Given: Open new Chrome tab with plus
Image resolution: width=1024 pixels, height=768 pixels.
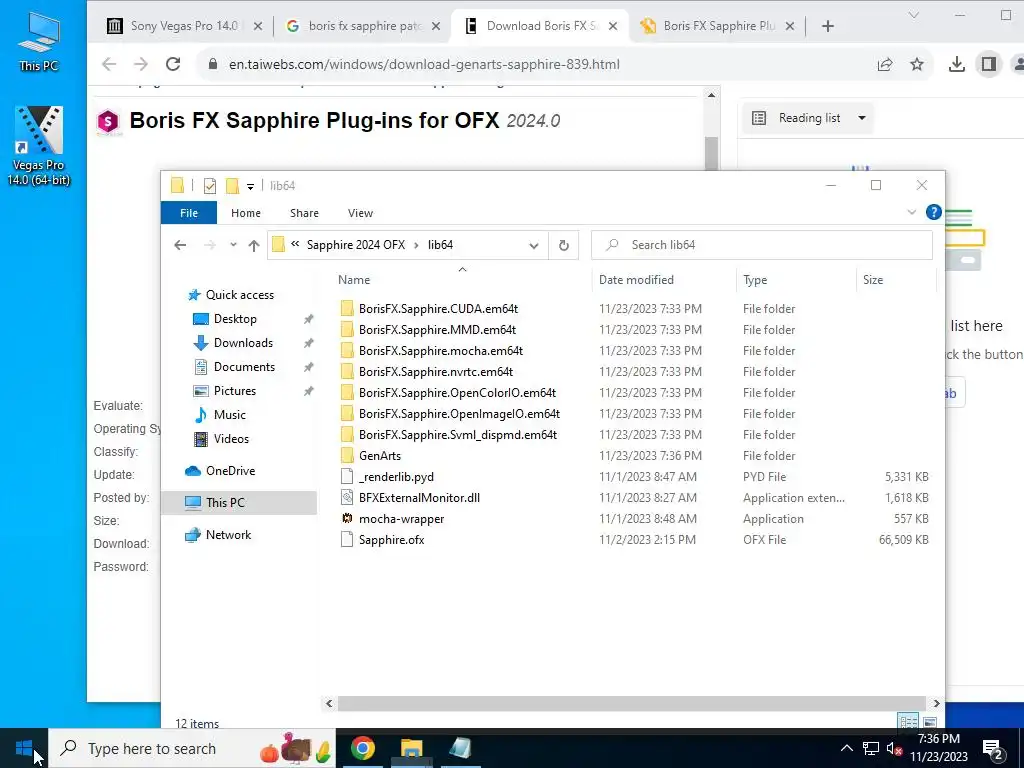Looking at the screenshot, I should 828,26.
